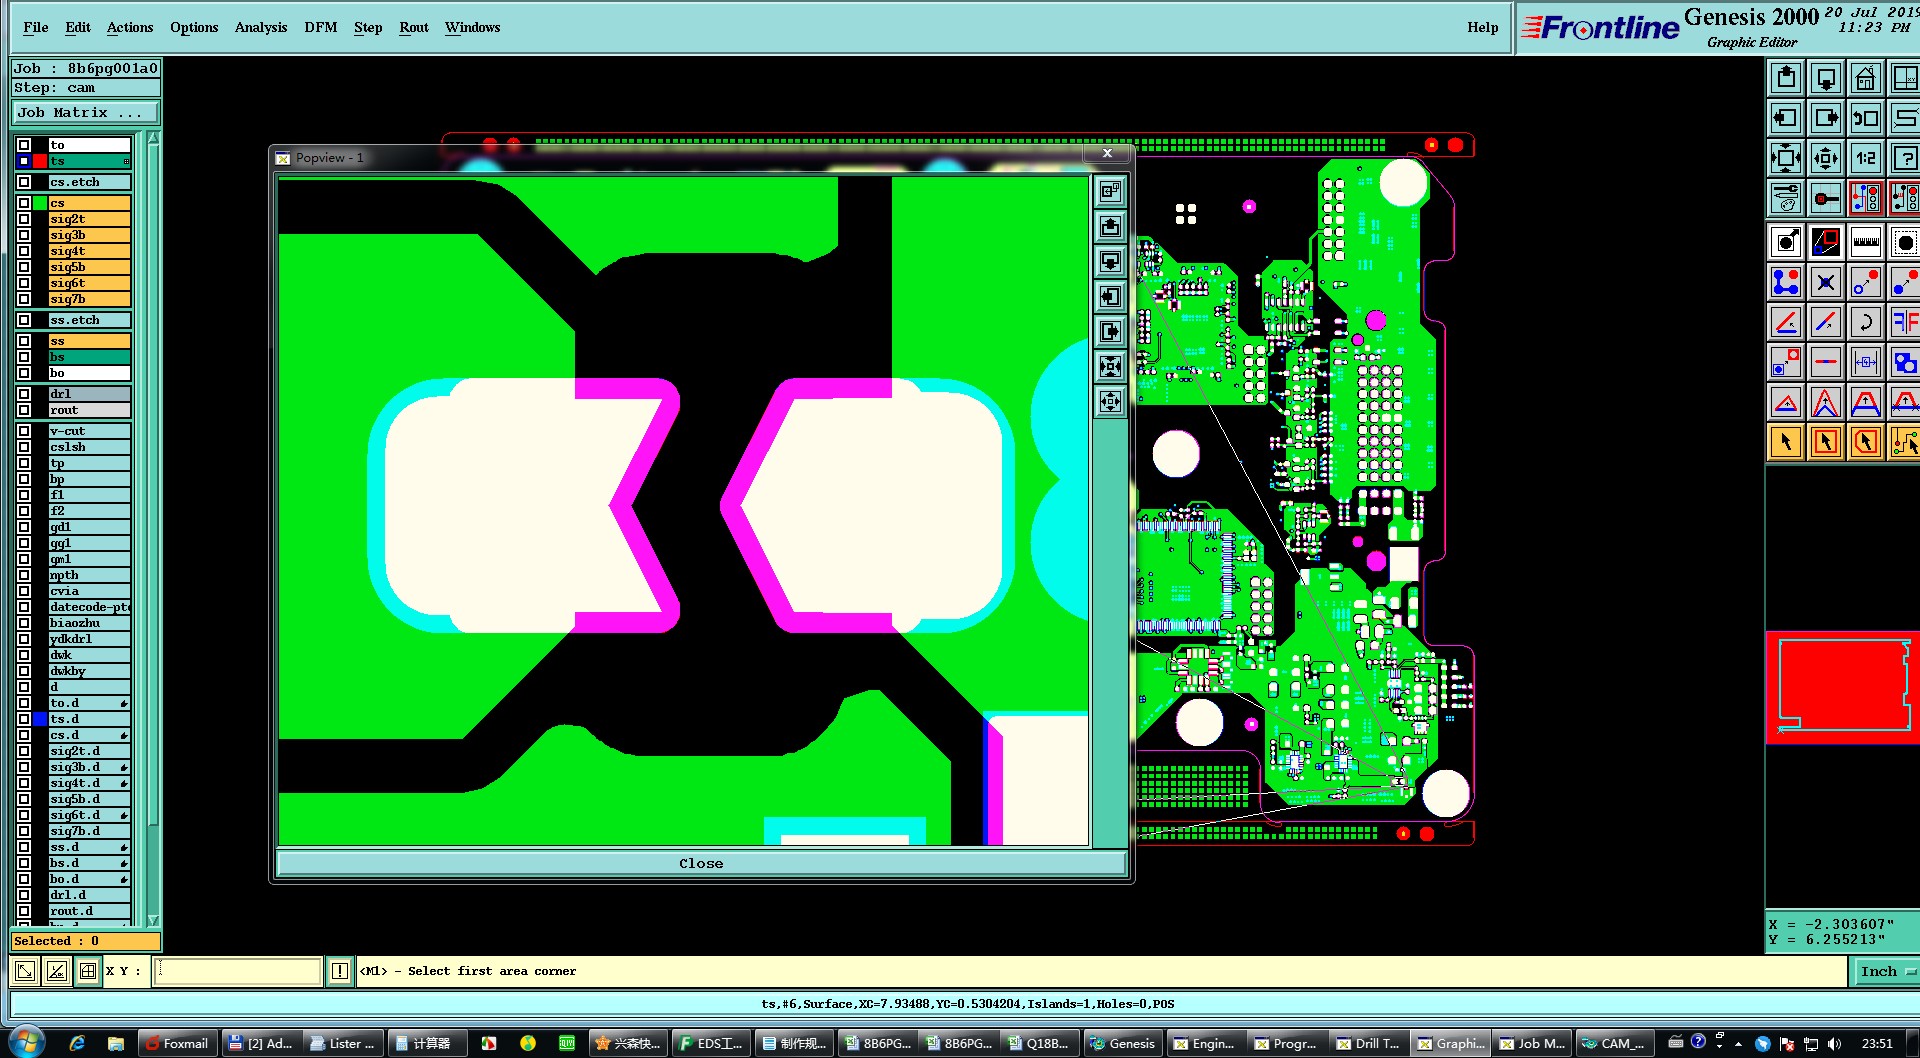Toggle the checkbox for layer sig5b
1920x1058 pixels.
point(24,267)
